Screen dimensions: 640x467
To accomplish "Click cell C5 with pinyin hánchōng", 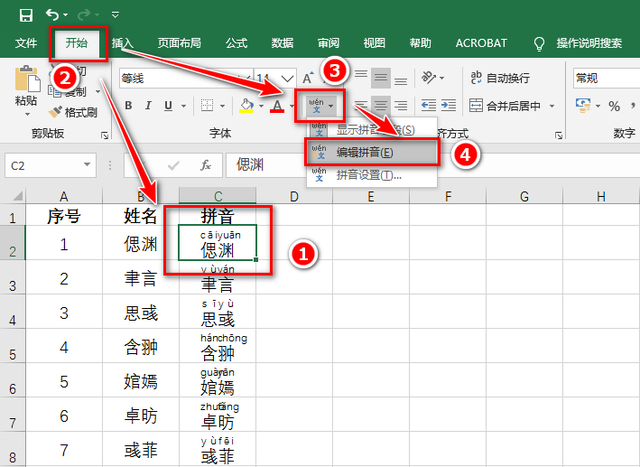I will coord(218,347).
